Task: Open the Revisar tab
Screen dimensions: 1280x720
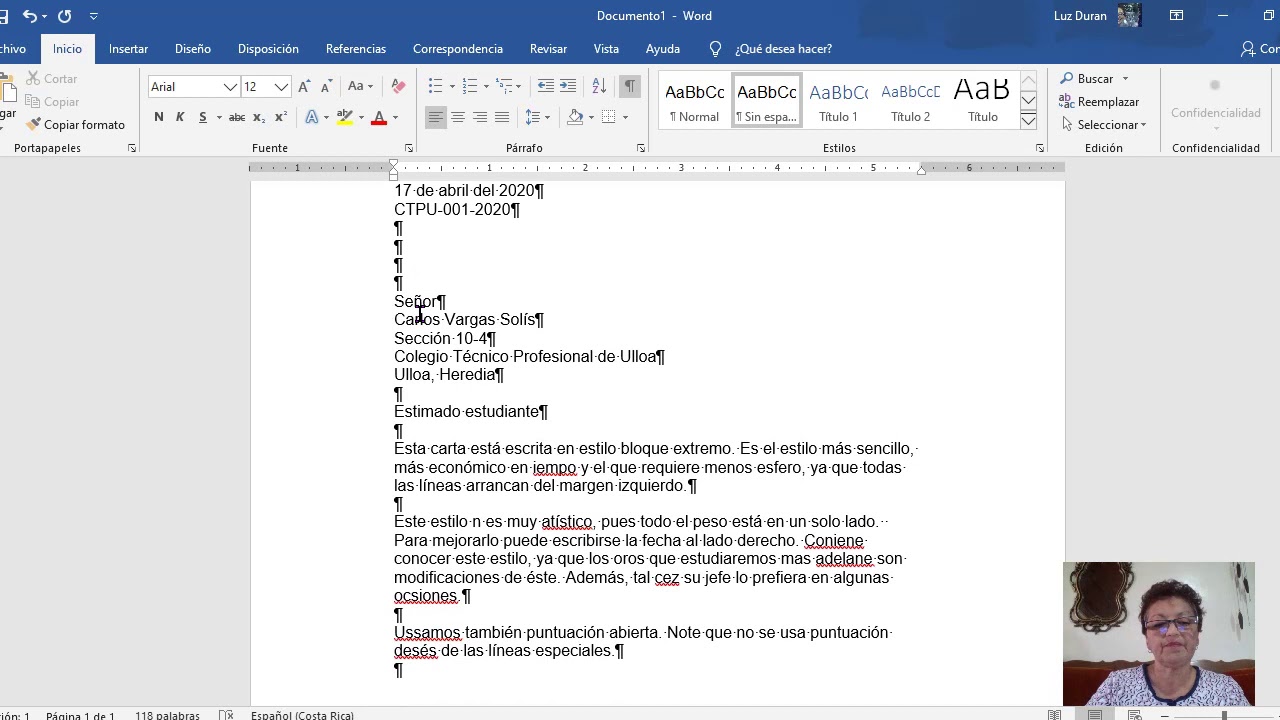Action: (548, 49)
